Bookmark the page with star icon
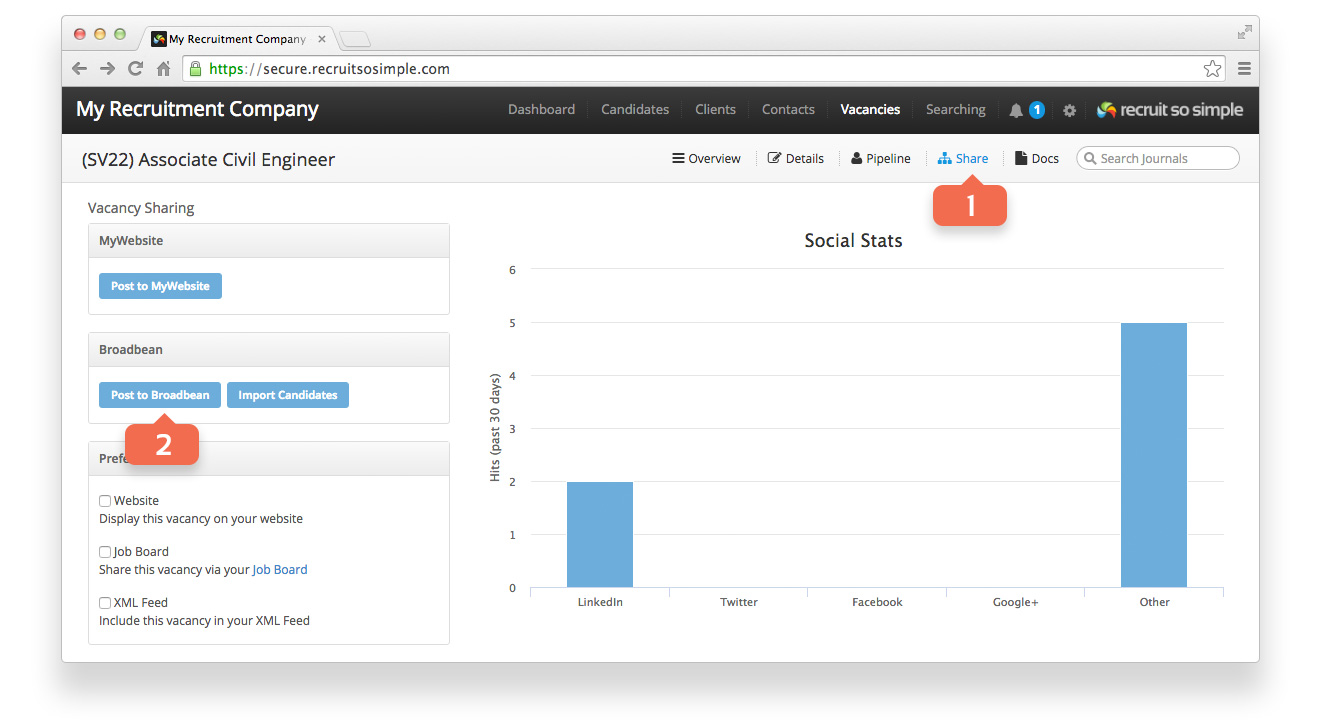The width and height of the screenshot is (1325, 722). point(1212,69)
